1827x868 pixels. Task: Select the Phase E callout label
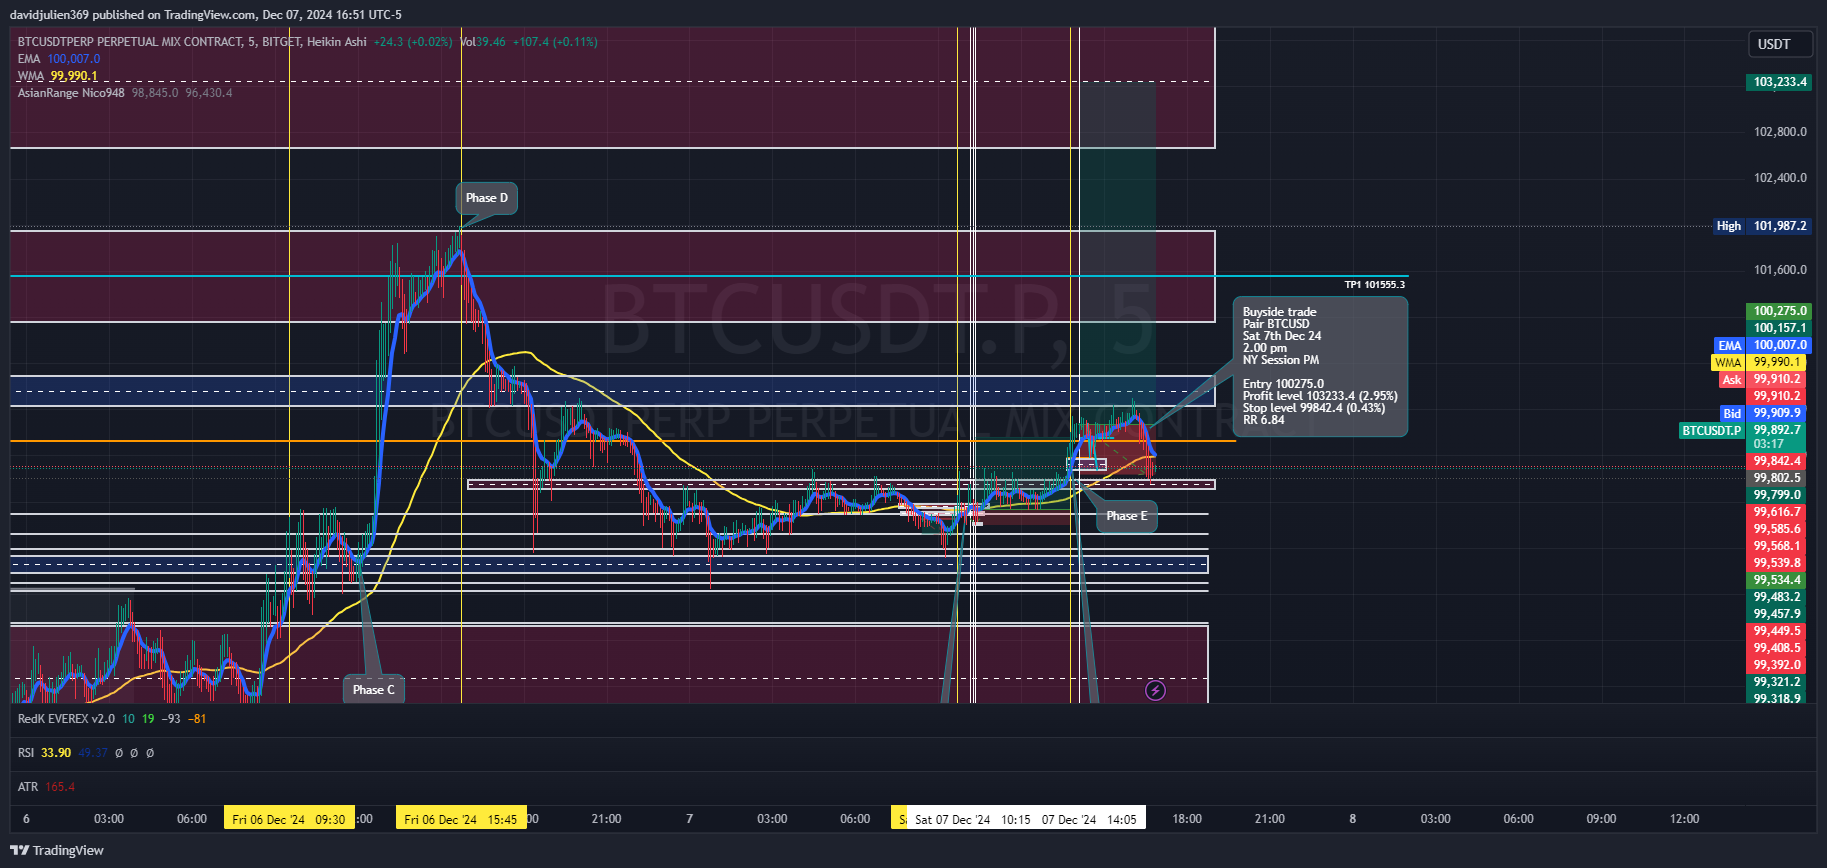pos(1127,516)
